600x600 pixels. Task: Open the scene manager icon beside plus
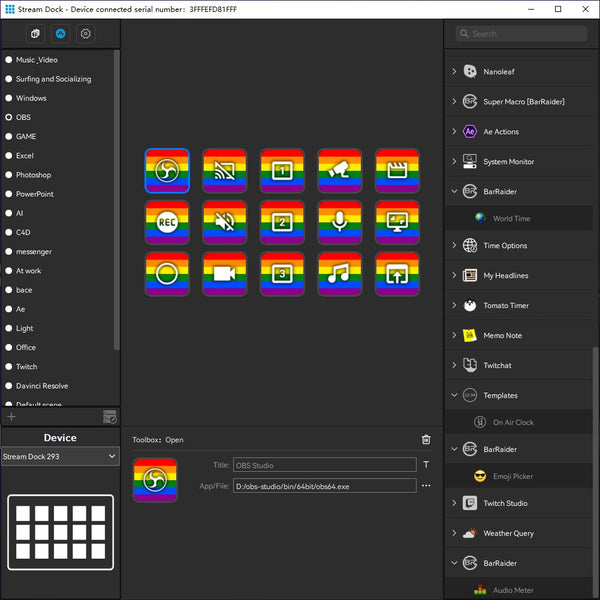point(110,416)
